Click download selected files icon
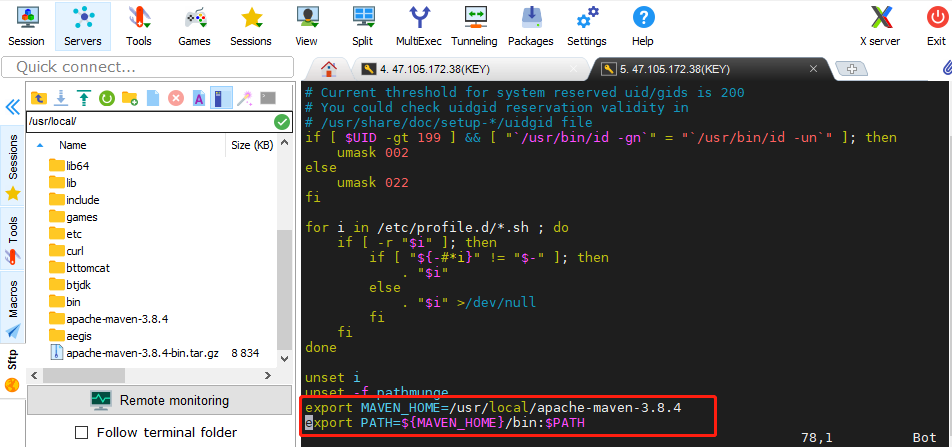This screenshot has width=952, height=447. [61, 98]
